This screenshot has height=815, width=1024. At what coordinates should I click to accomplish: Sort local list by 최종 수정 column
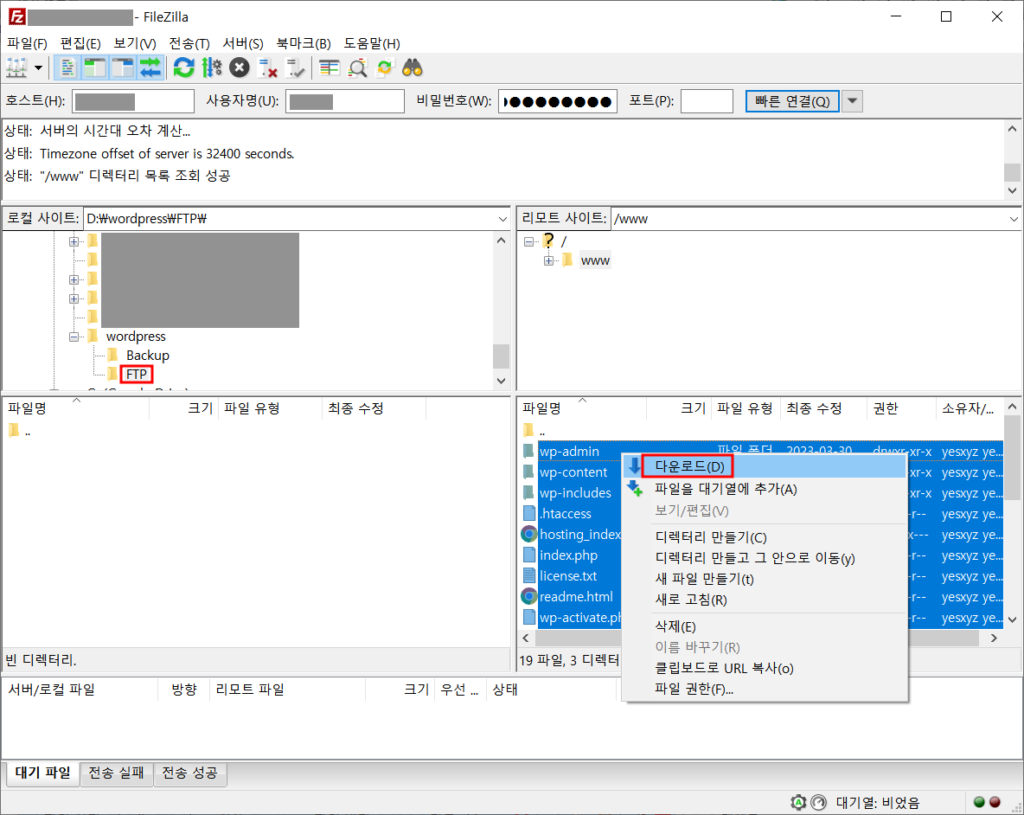[374, 409]
